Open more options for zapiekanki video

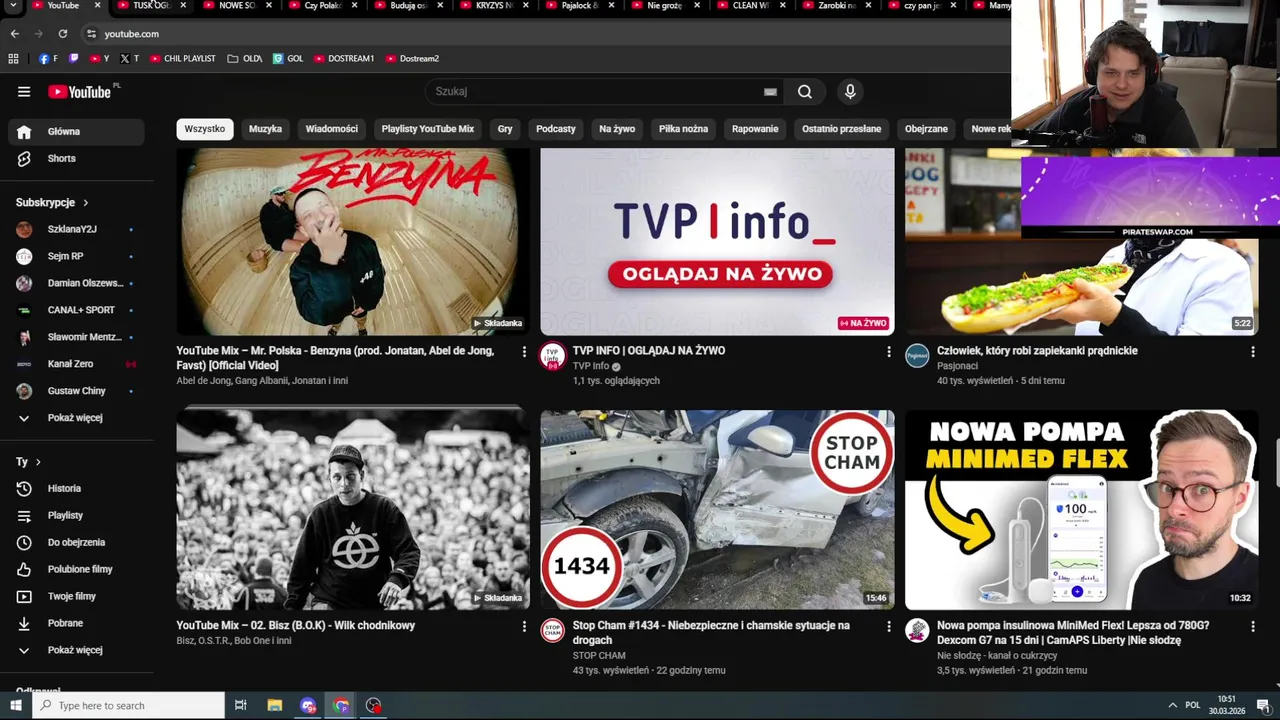click(1252, 352)
